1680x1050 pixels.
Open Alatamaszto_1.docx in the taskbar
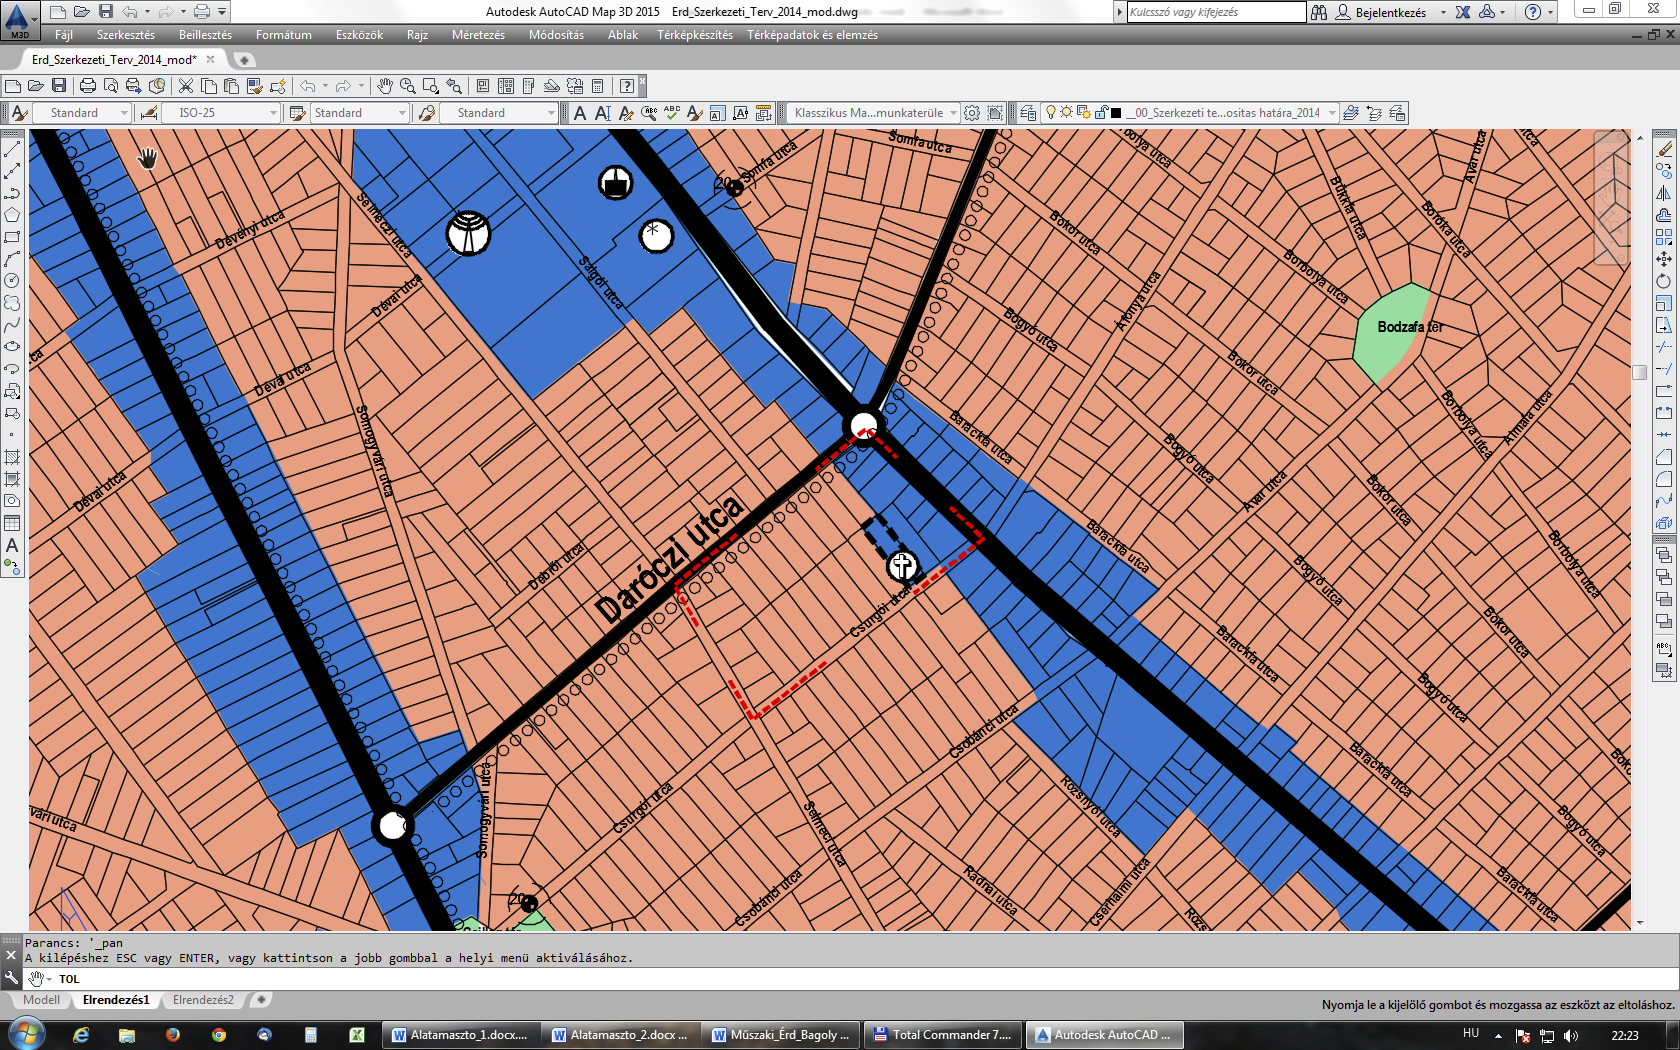click(461, 1035)
